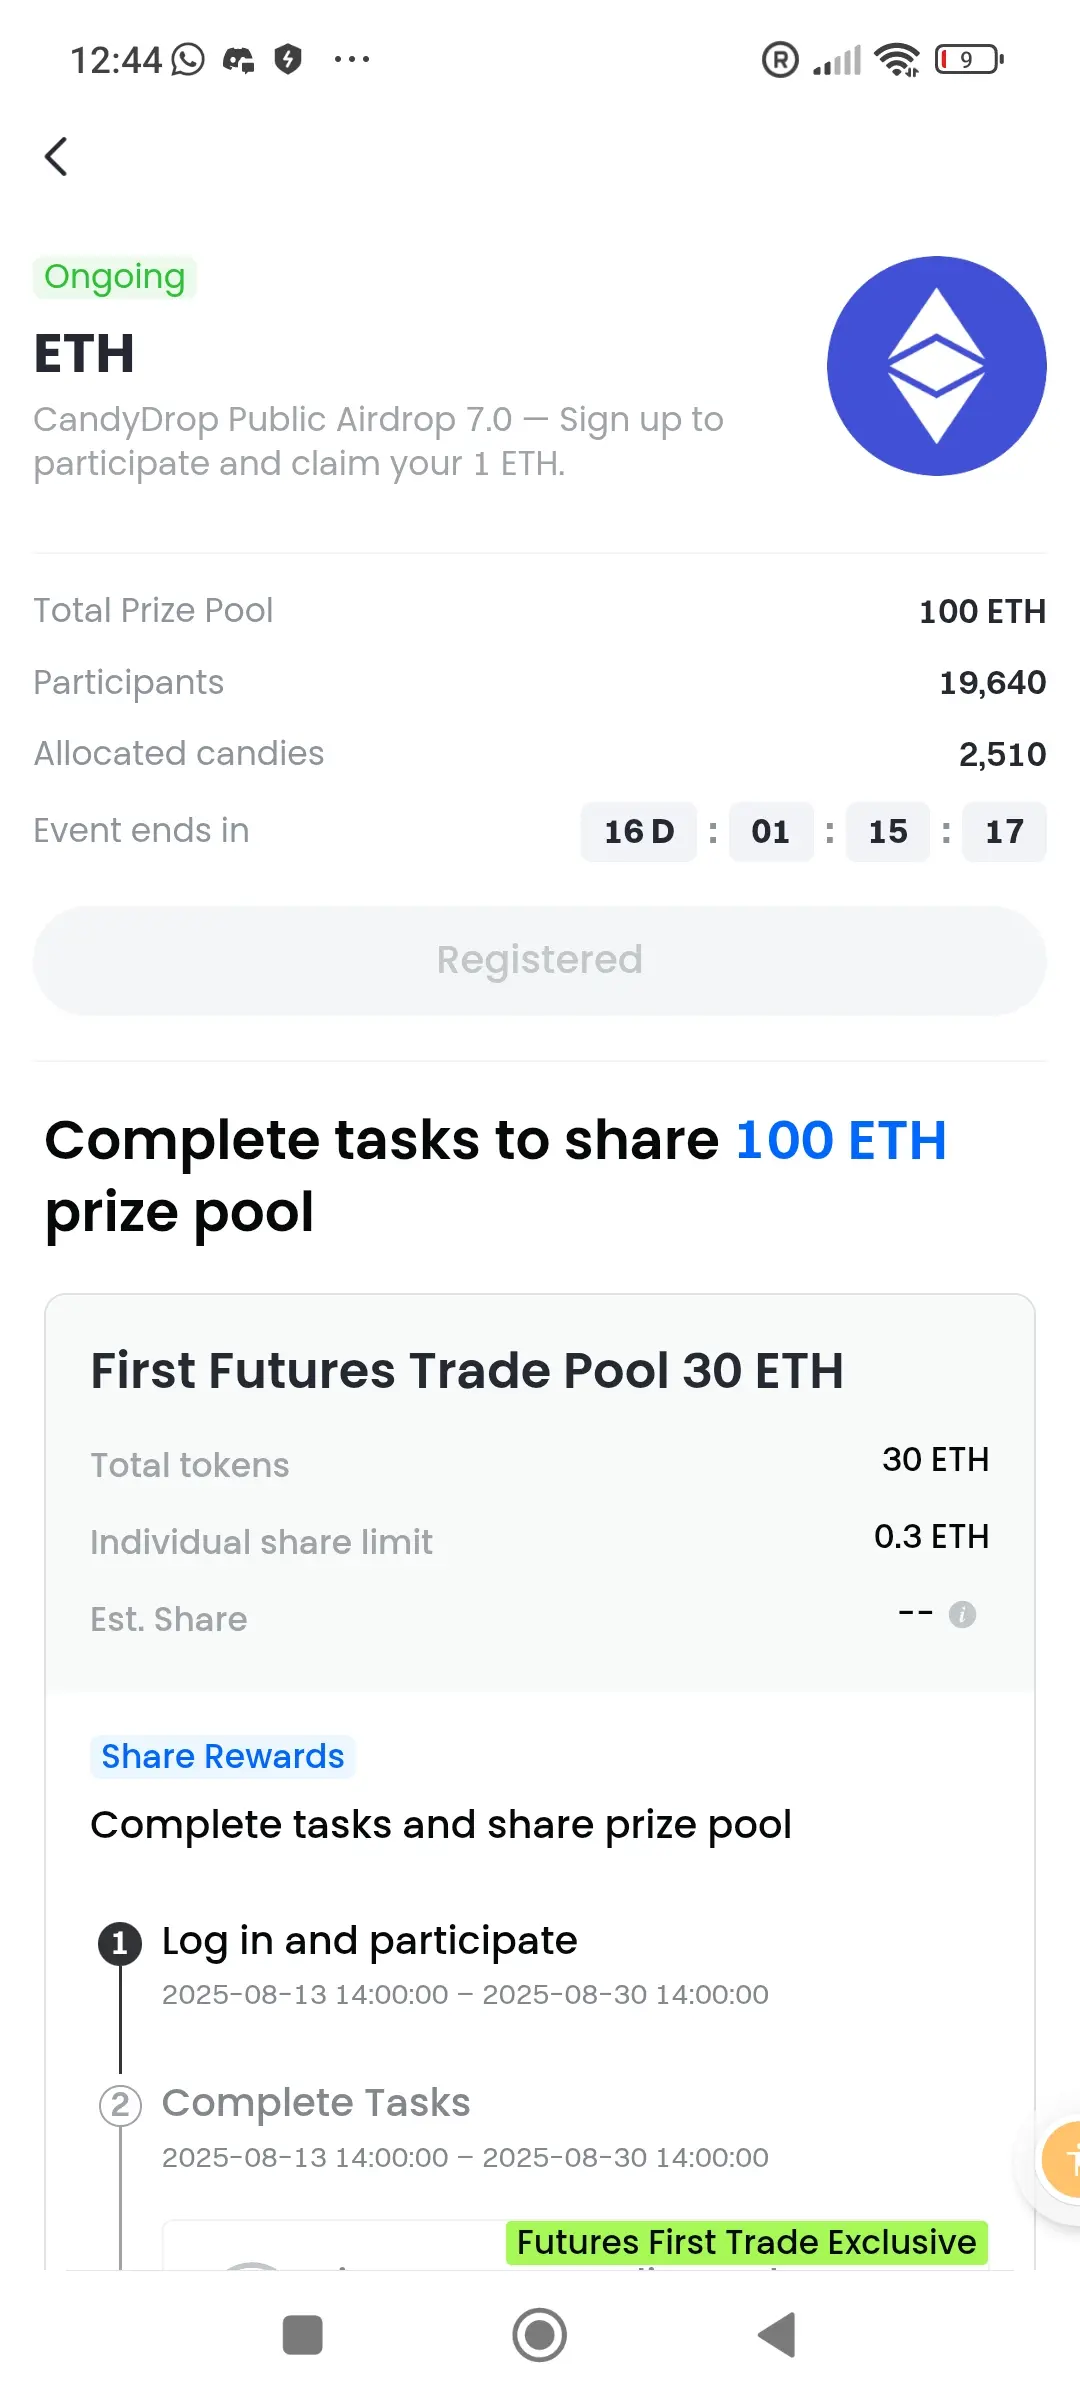Select step 1 Log in and participate
The height and width of the screenshot is (2400, 1080).
click(x=369, y=1941)
